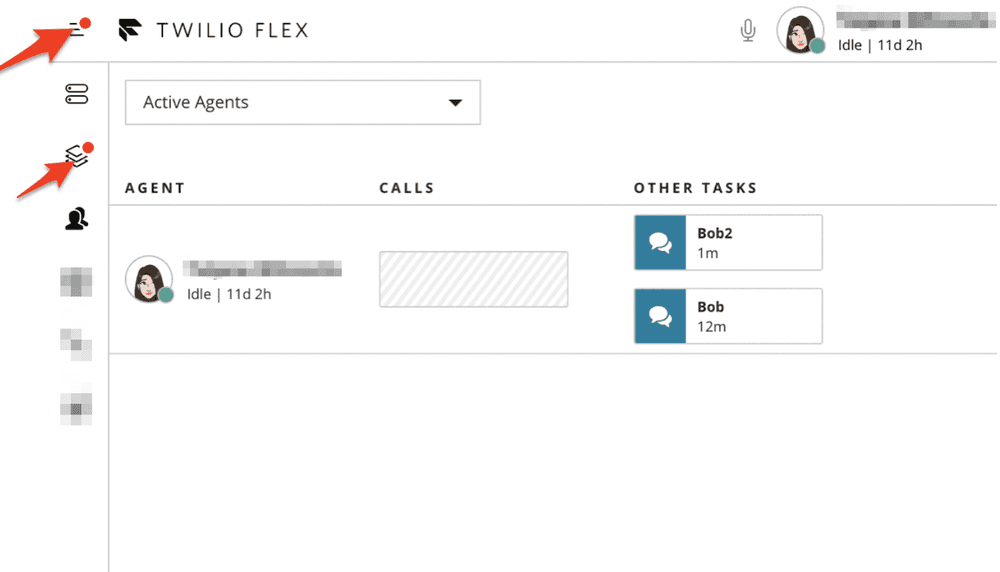Screen dimensions: 1000x572
Task: Click the chat bubble icon on Bob task
Action: tap(660, 316)
